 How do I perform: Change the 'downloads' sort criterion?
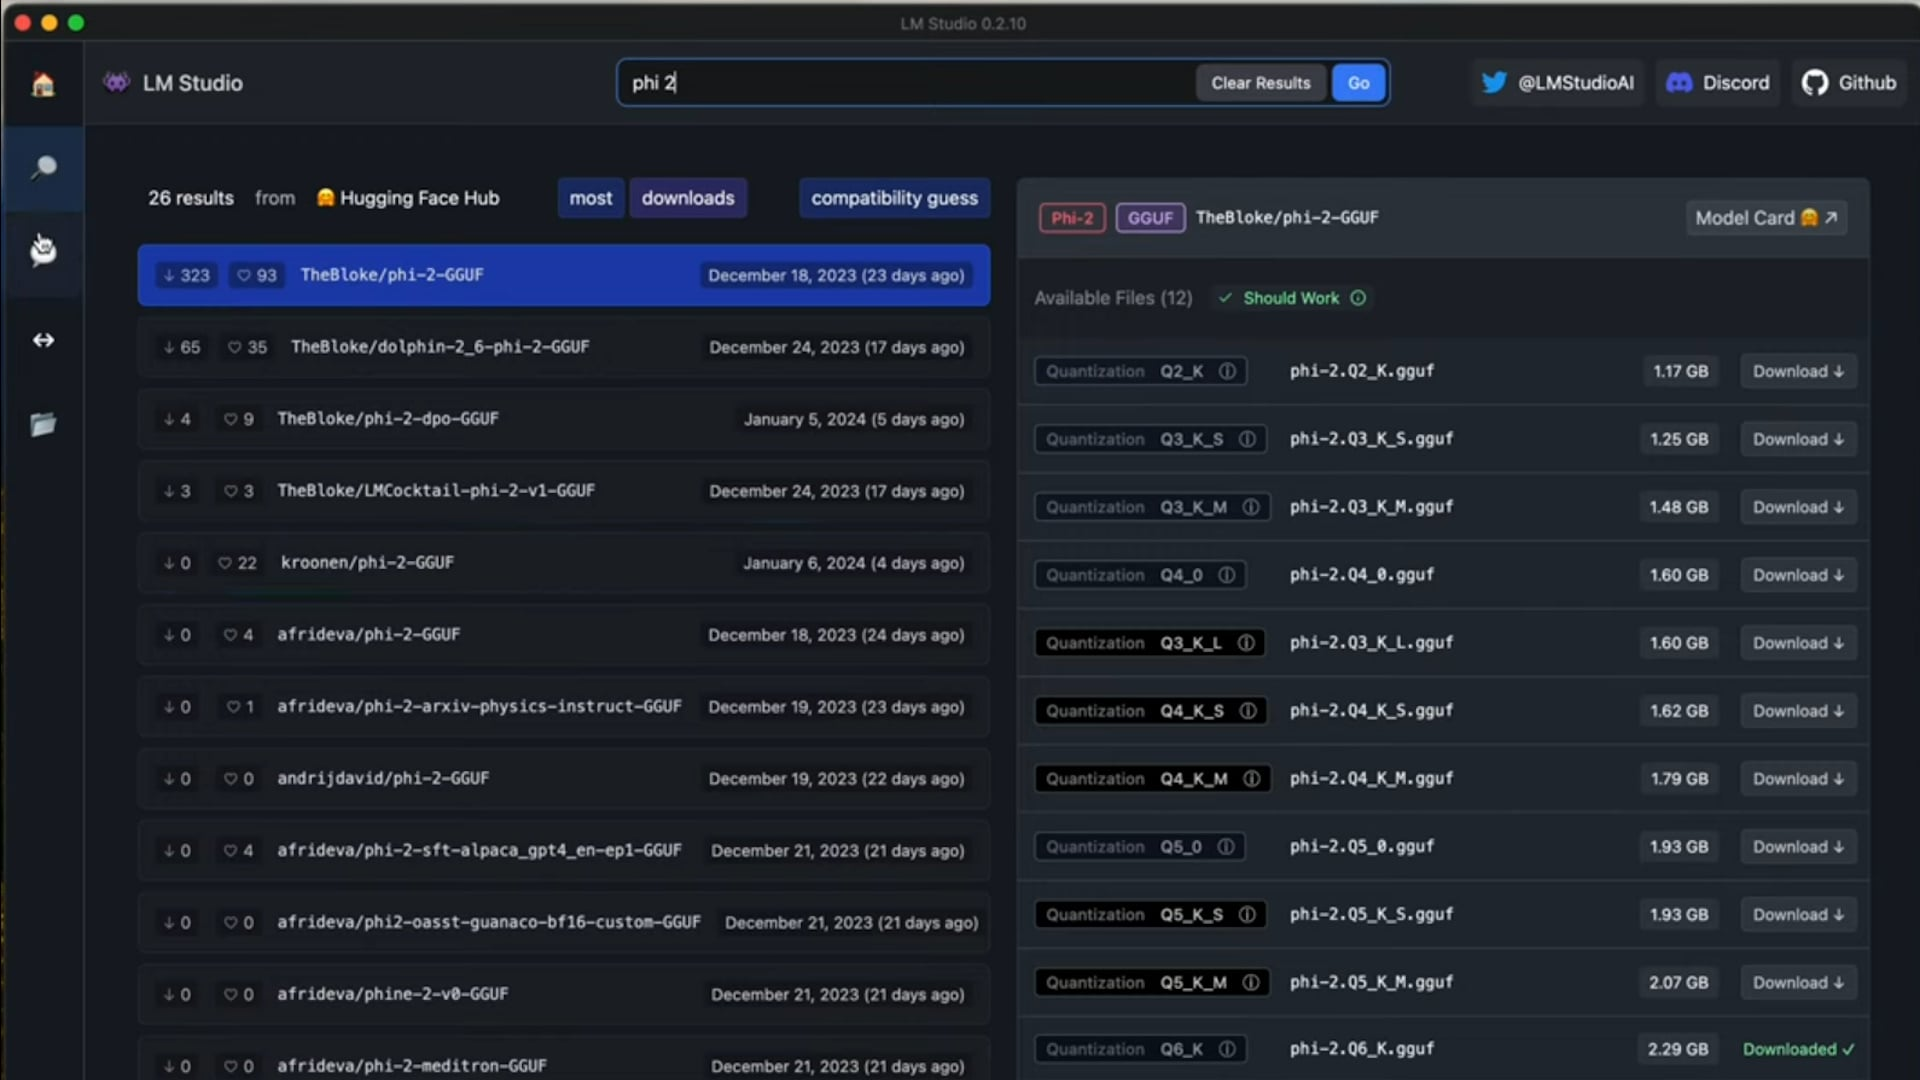coord(688,198)
